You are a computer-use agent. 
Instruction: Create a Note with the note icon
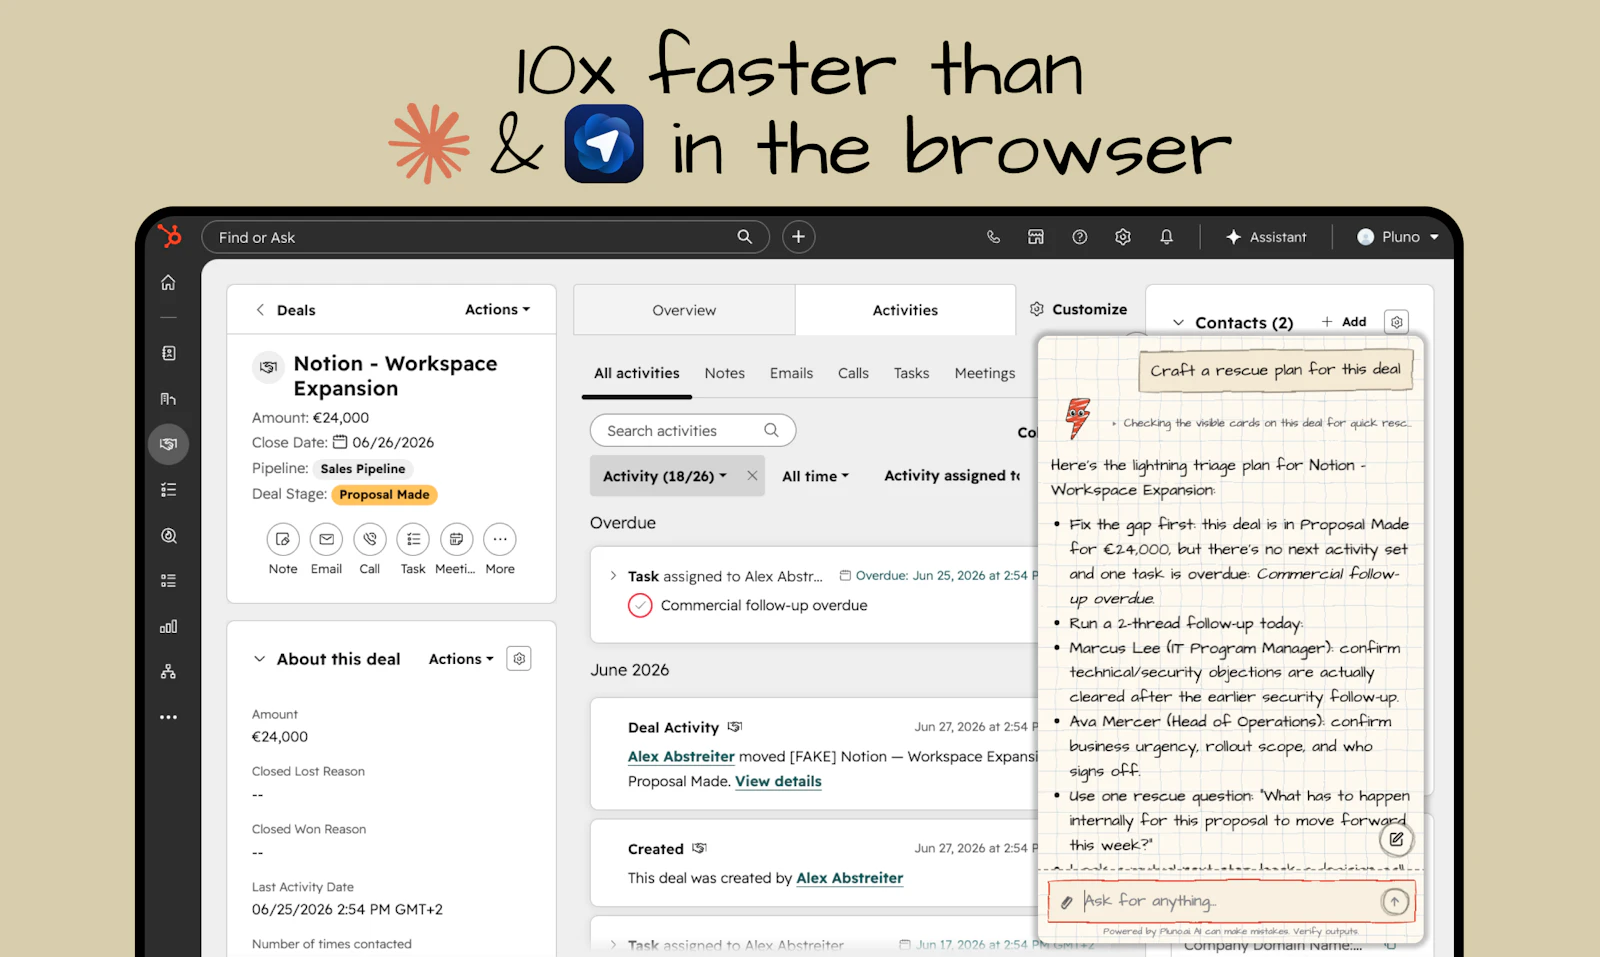[x=283, y=539]
